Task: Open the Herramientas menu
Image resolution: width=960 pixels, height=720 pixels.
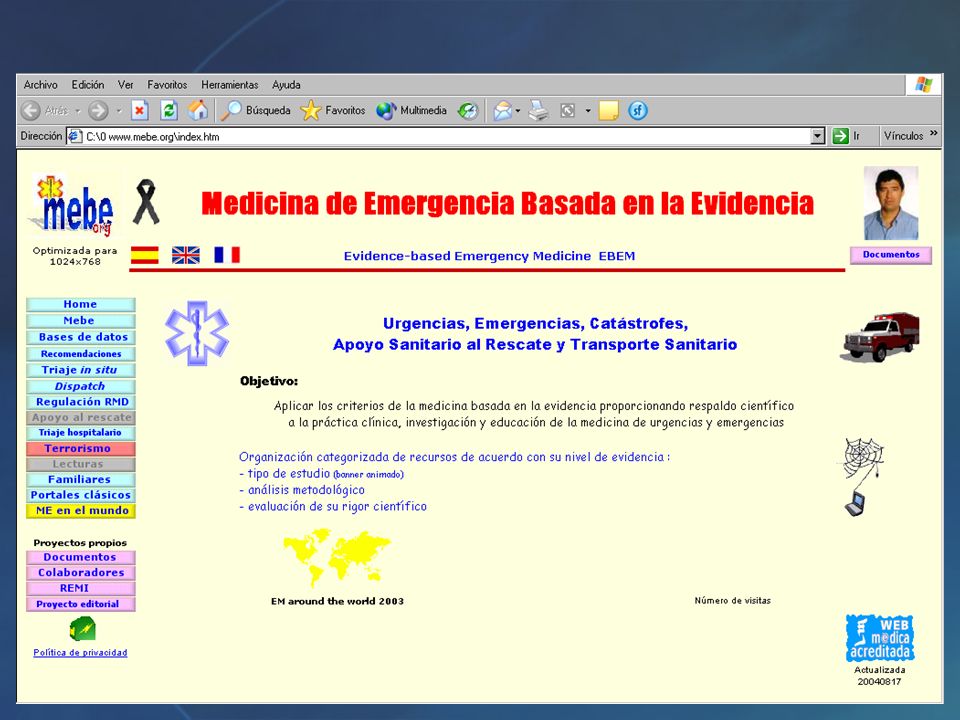Action: 230,85
